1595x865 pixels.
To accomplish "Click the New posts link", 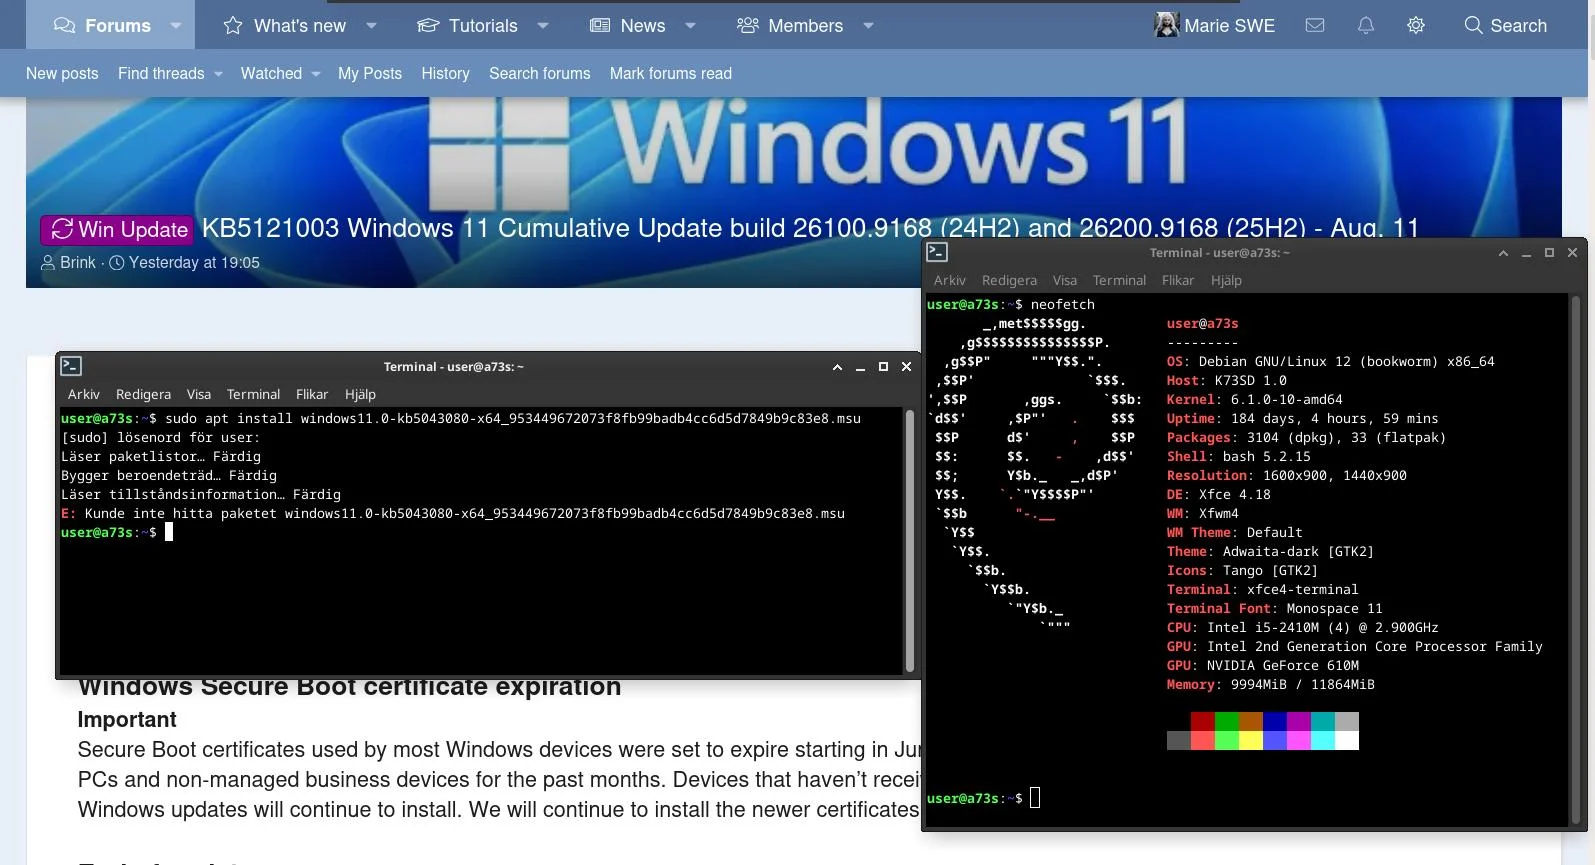I will (x=62, y=73).
